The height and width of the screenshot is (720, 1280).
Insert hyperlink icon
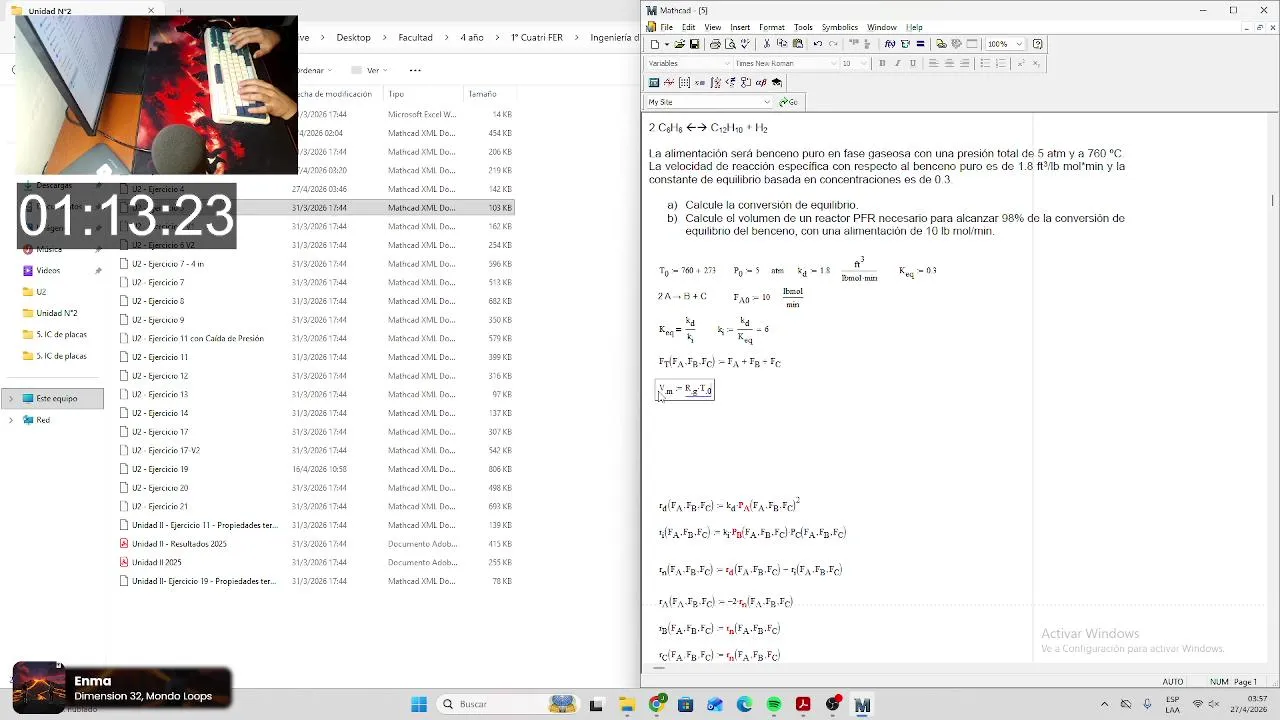(941, 44)
